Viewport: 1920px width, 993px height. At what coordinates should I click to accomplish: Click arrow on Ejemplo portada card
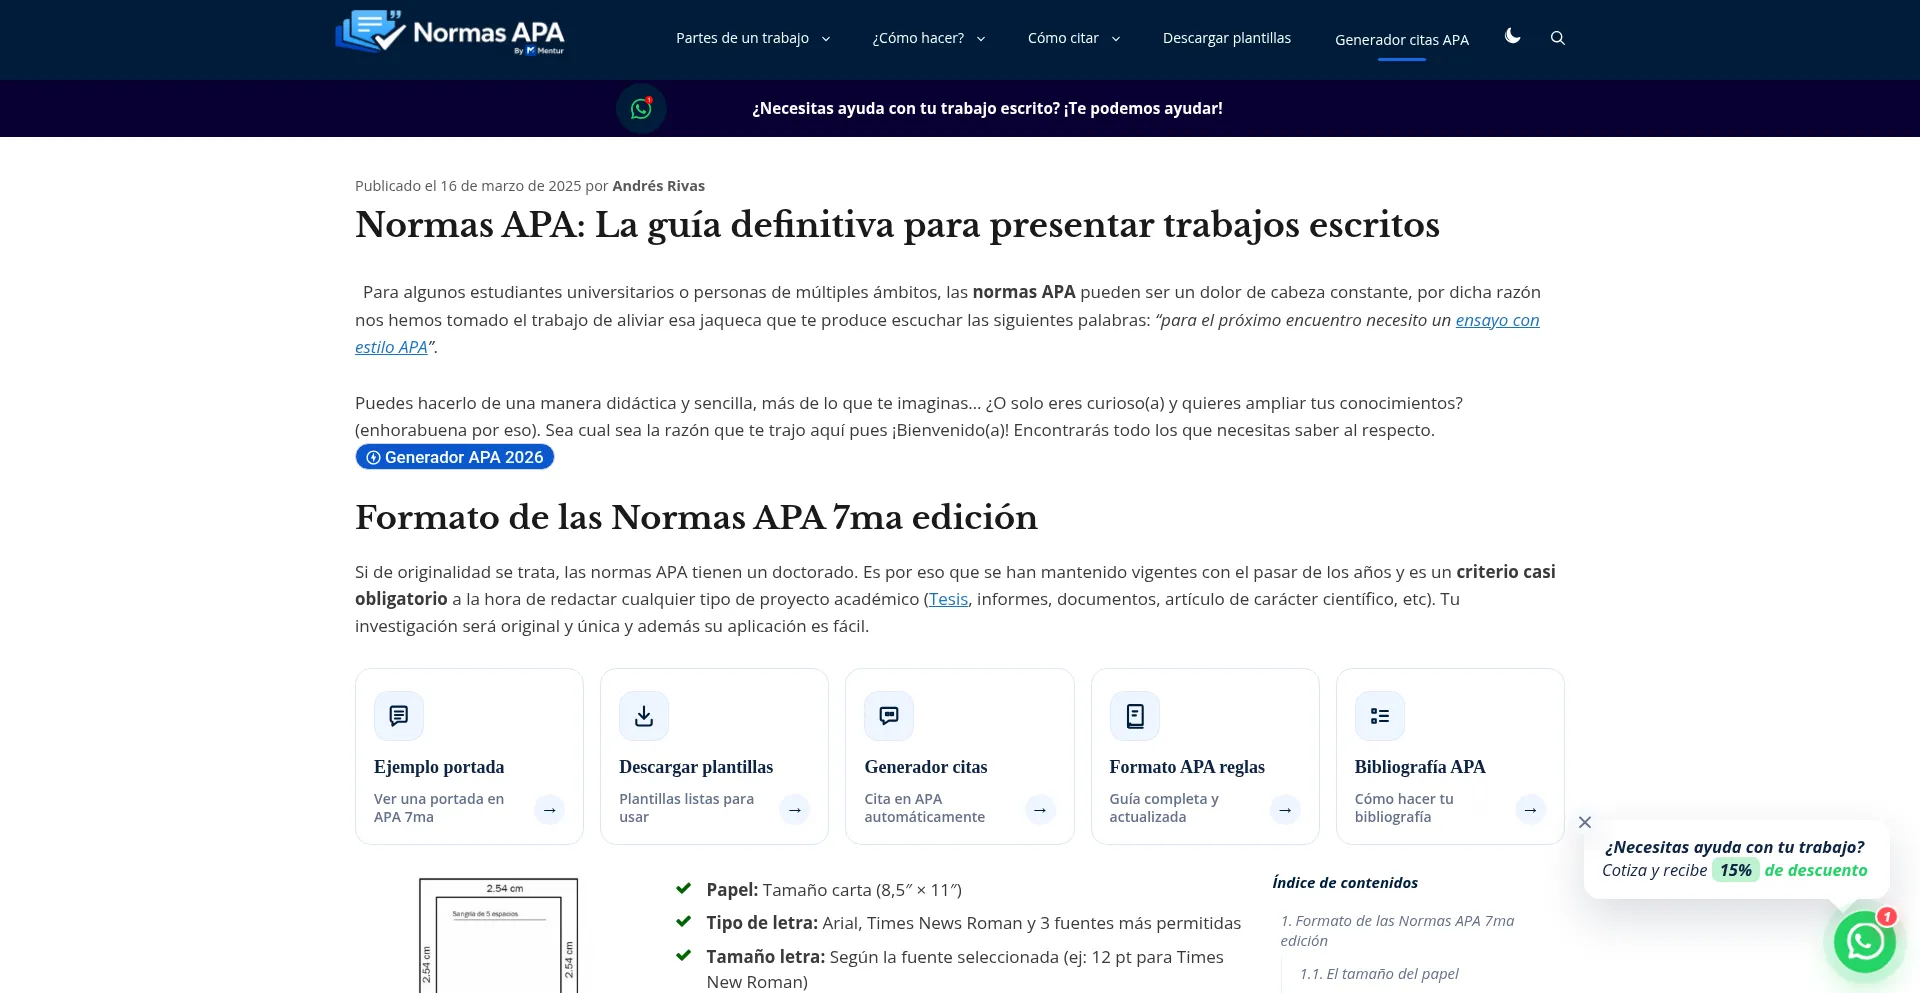click(x=550, y=809)
